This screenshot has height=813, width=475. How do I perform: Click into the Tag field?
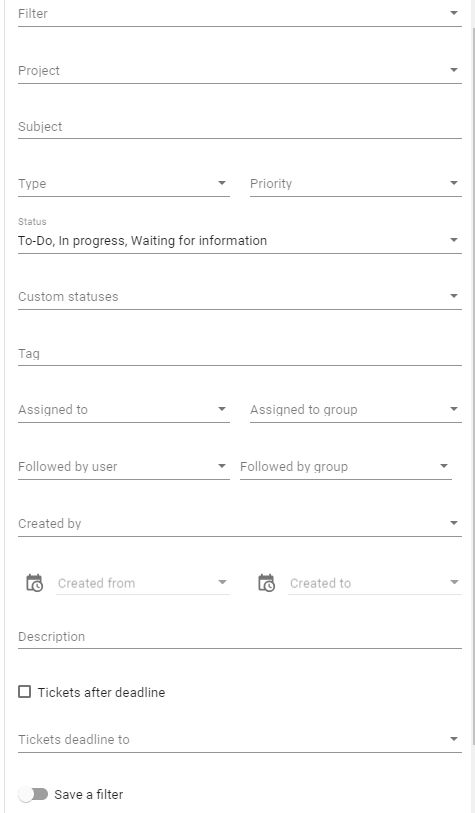coord(240,354)
